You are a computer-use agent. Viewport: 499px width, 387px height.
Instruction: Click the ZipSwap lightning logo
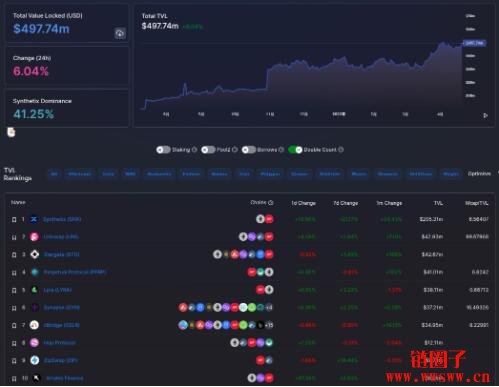35,360
